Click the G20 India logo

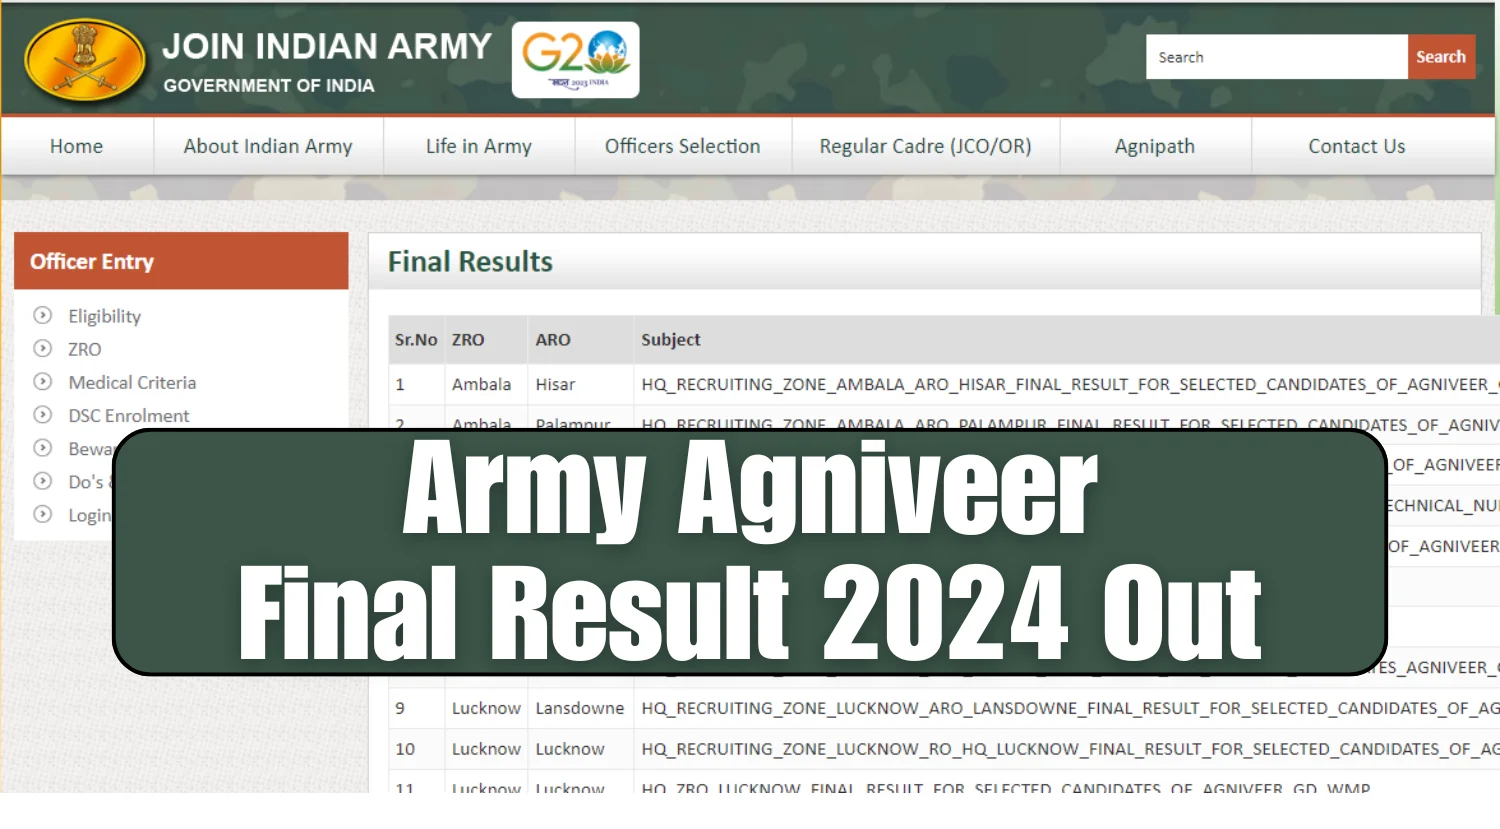click(x=575, y=60)
